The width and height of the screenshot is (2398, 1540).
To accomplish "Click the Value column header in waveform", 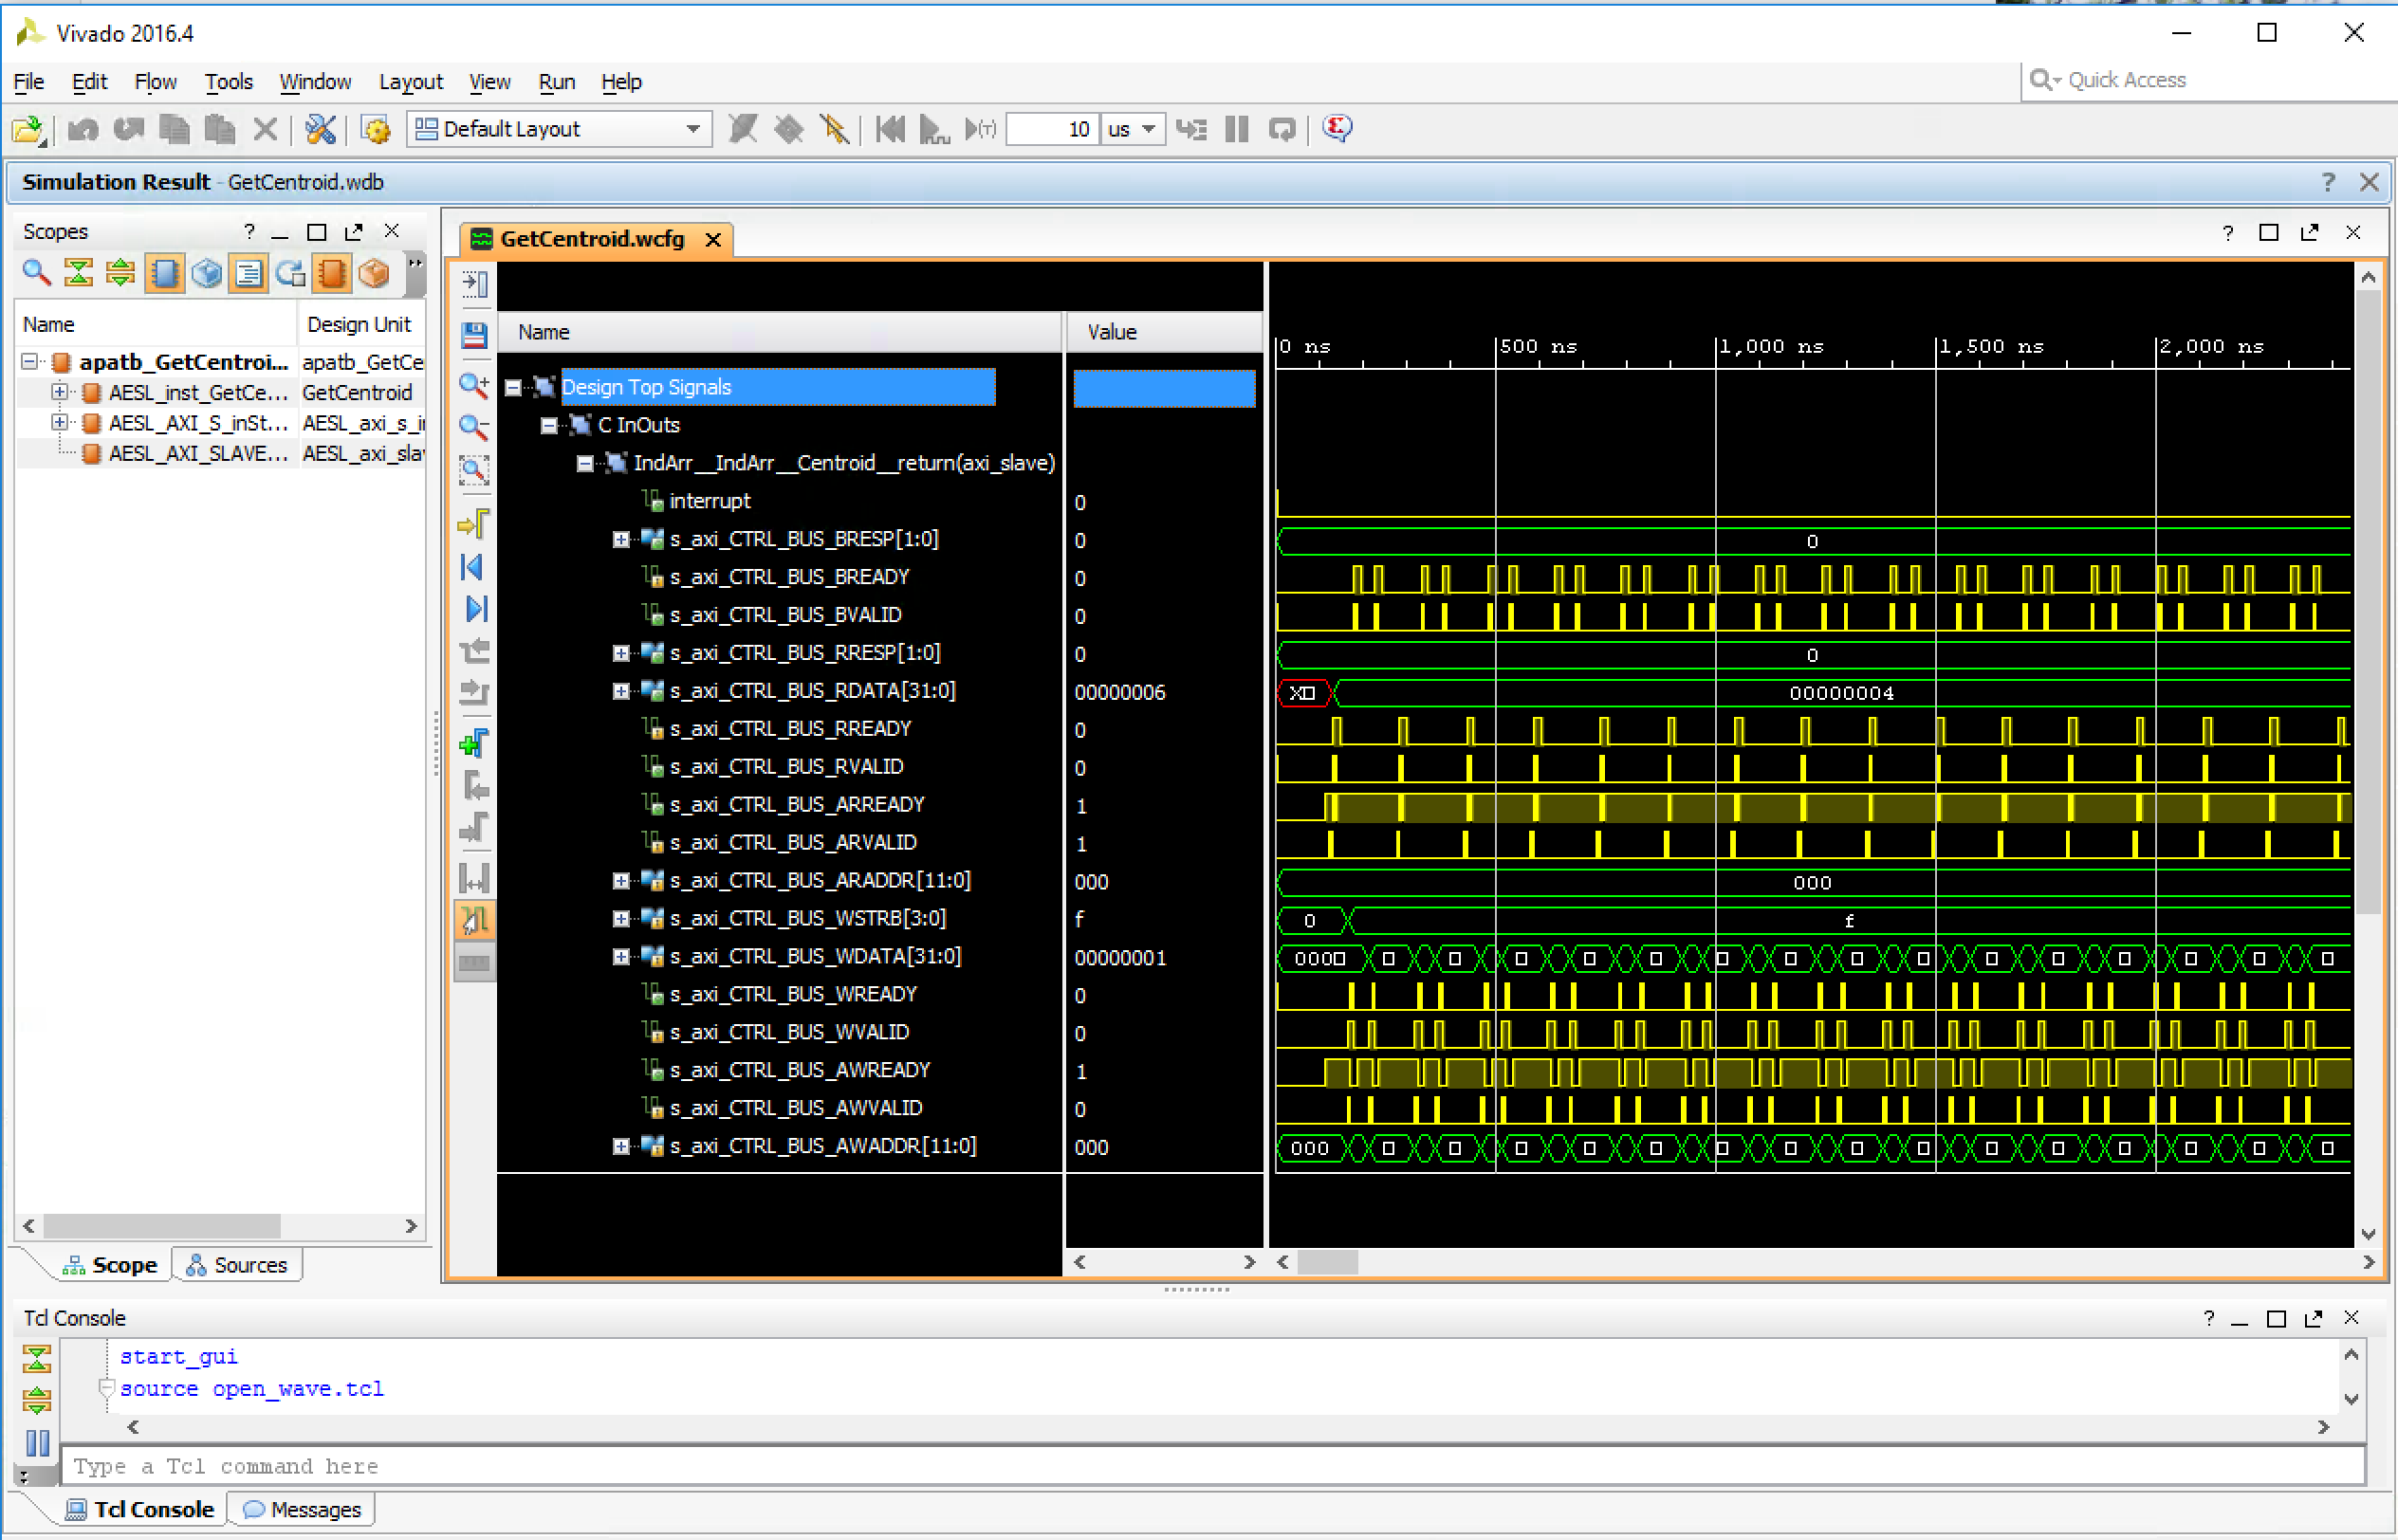I will pos(1164,333).
